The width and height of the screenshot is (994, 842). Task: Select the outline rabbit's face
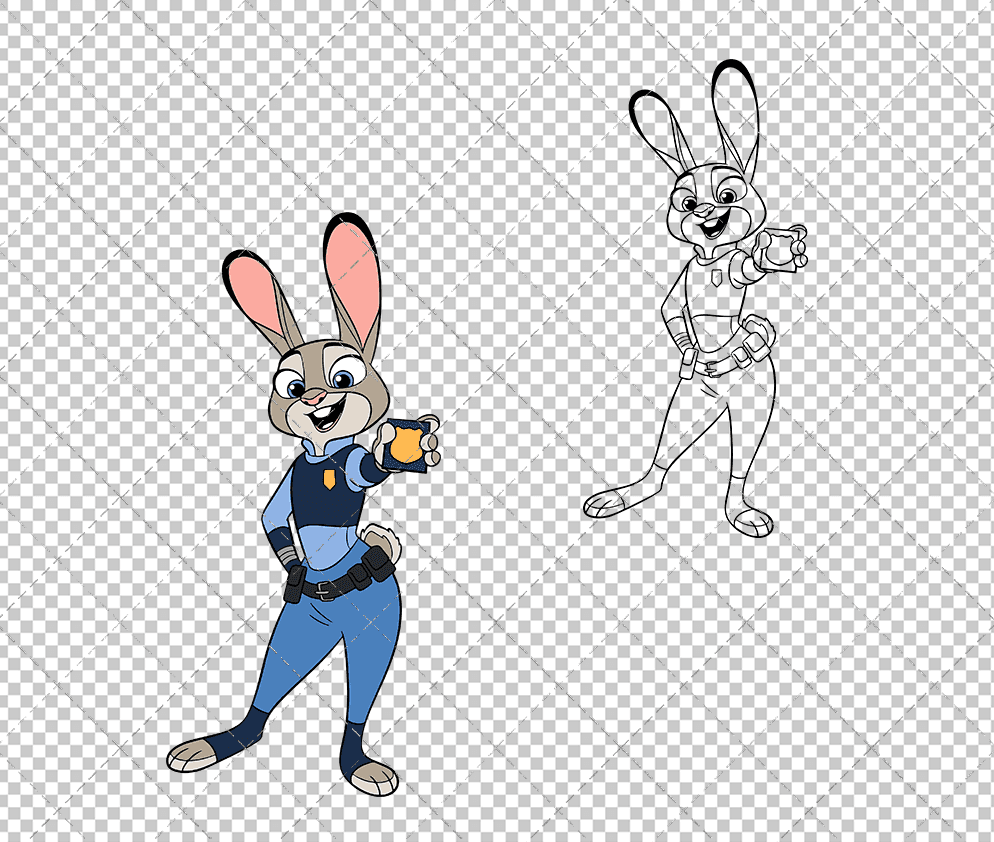(x=714, y=205)
